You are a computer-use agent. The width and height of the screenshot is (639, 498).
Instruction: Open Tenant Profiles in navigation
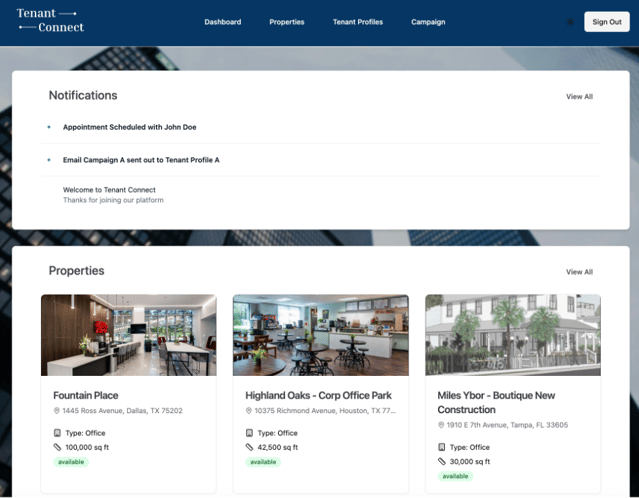point(358,22)
